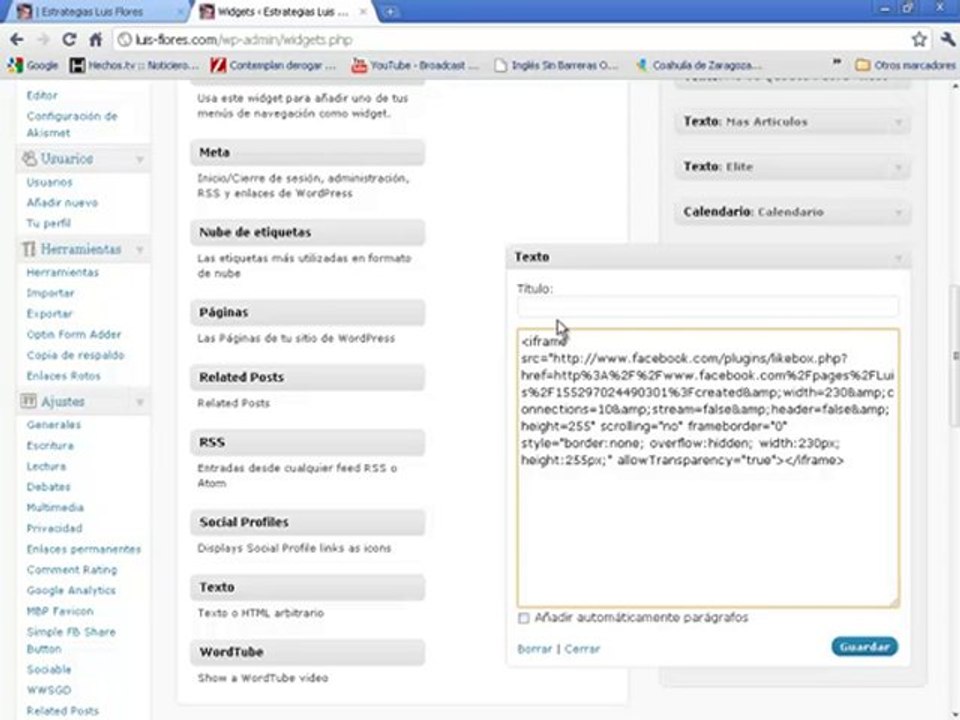Viewport: 960px width, 720px height.
Task: Open Comment Rating settings
Action: click(x=72, y=570)
